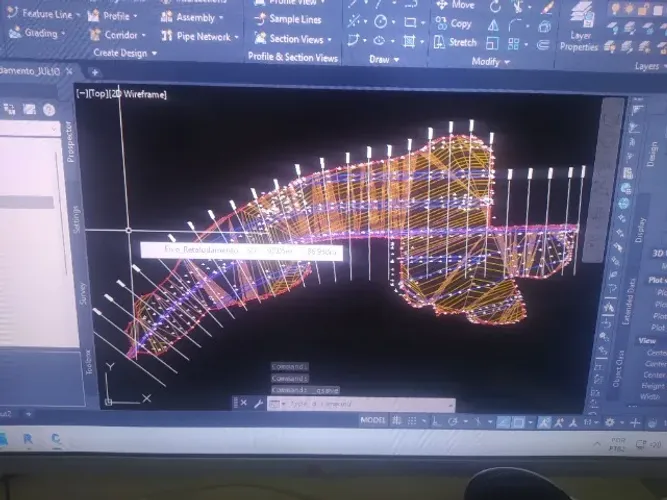
Task: Click the Offset tool icon
Action: pyautogui.click(x=543, y=45)
